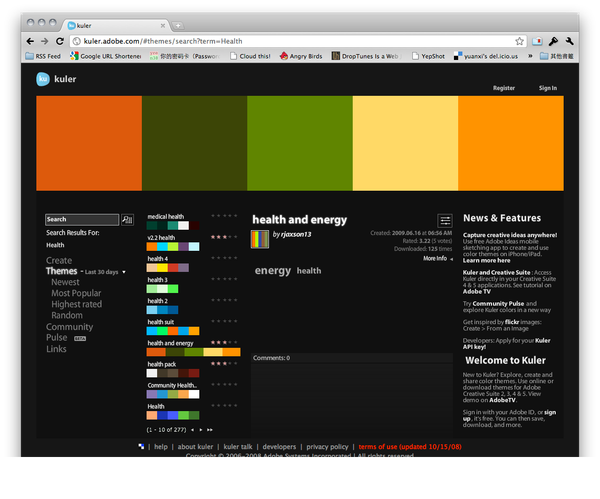Open terms of use (updated 10/15/08)
Viewport: 600px width, 499px height.
coord(410,447)
